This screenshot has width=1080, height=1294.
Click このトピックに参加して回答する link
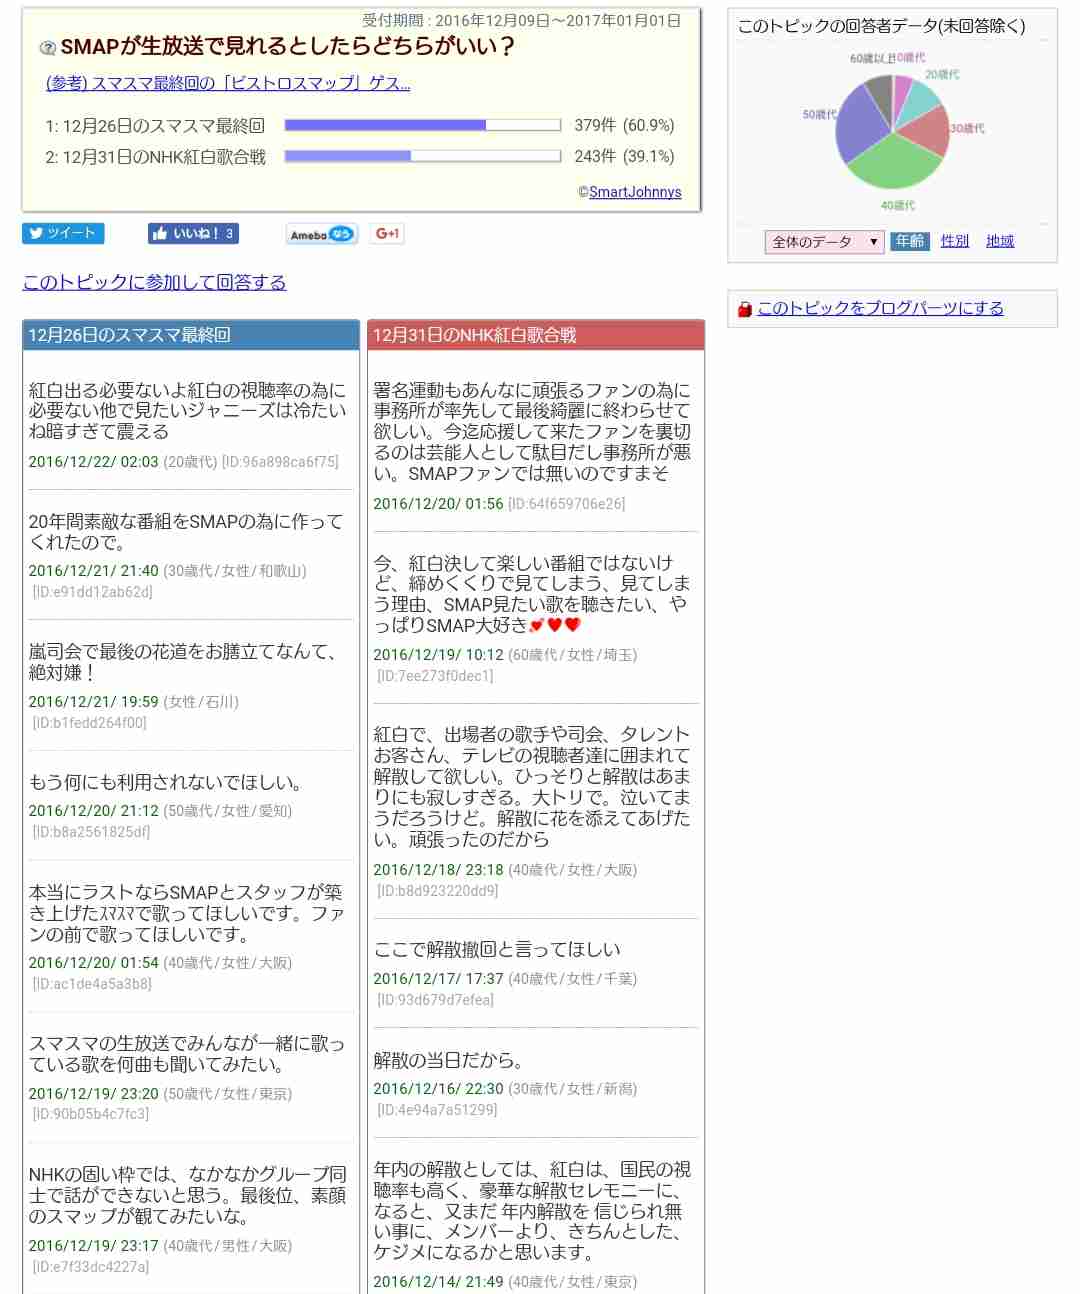(154, 282)
